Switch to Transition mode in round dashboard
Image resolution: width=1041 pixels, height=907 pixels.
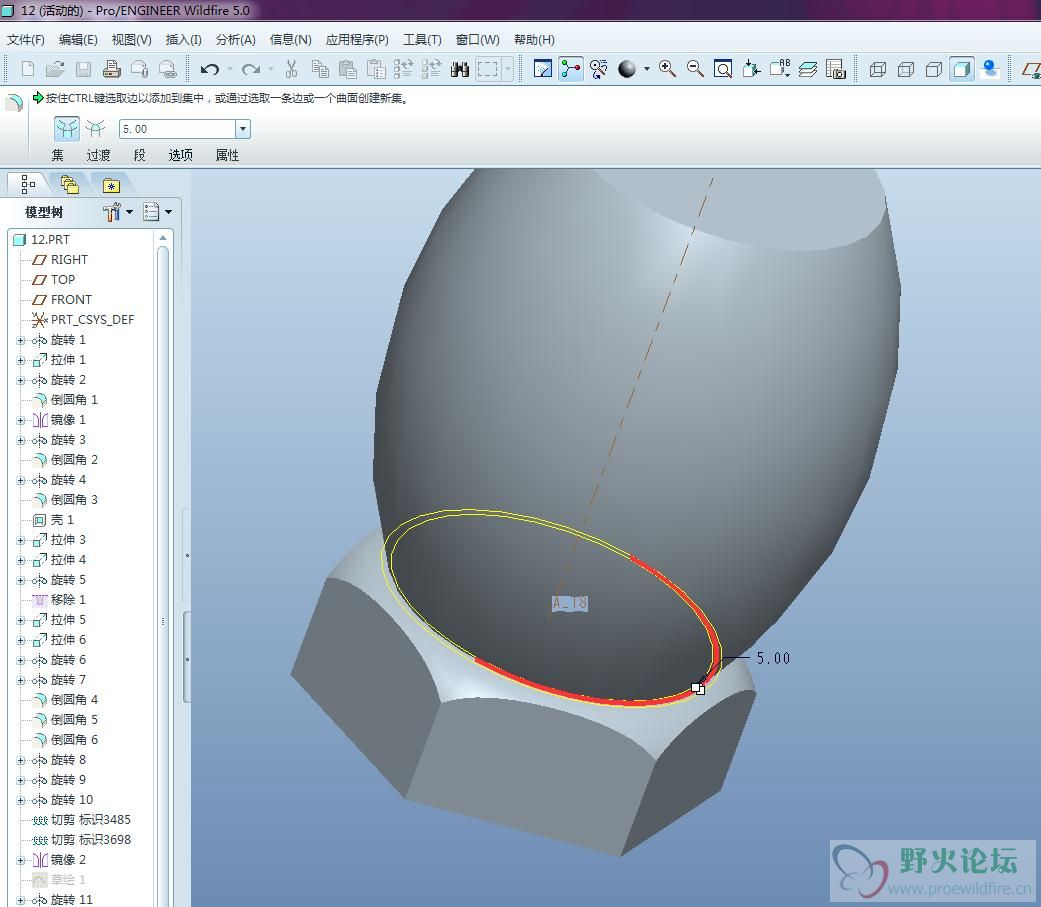click(95, 129)
